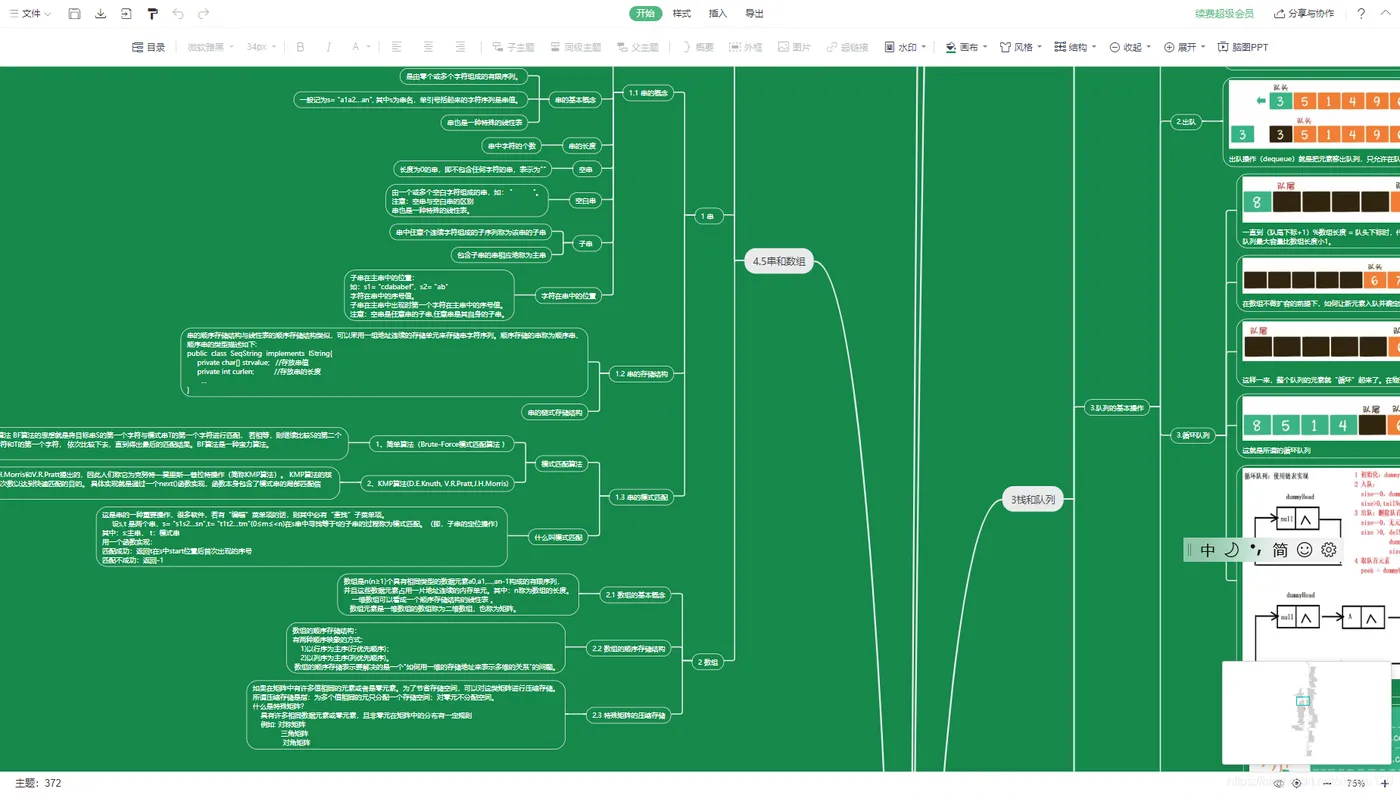Toggle the eye view mode in status bar
Image resolution: width=1400 pixels, height=795 pixels.
point(1277,784)
